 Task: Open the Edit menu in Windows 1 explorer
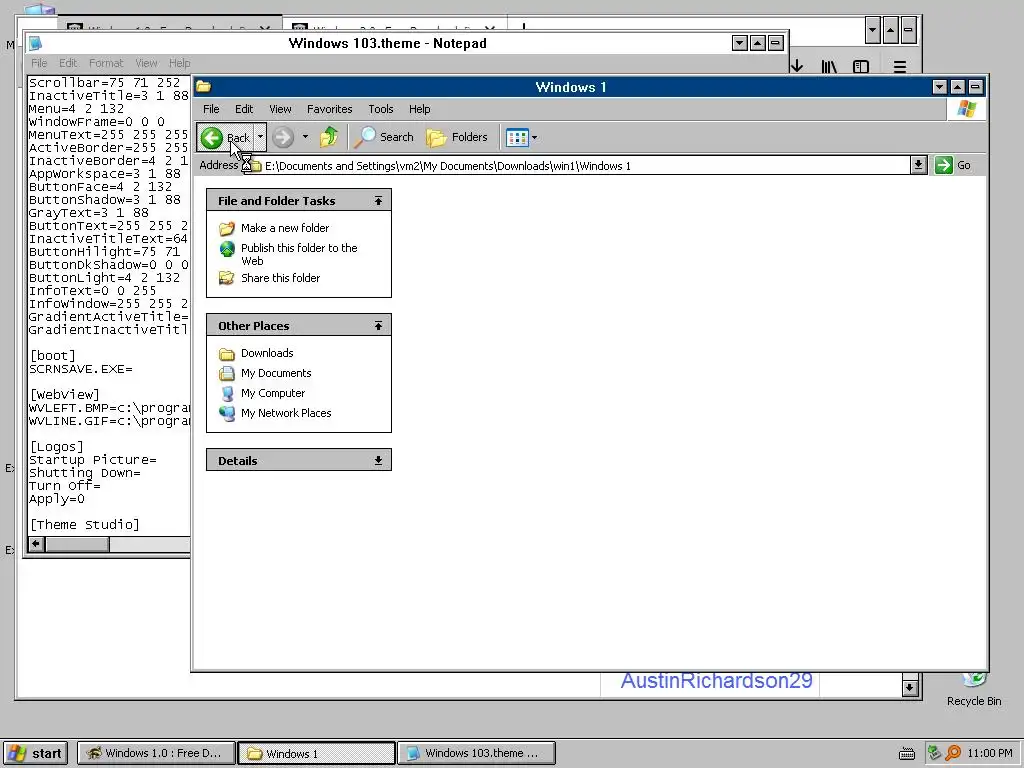(244, 109)
